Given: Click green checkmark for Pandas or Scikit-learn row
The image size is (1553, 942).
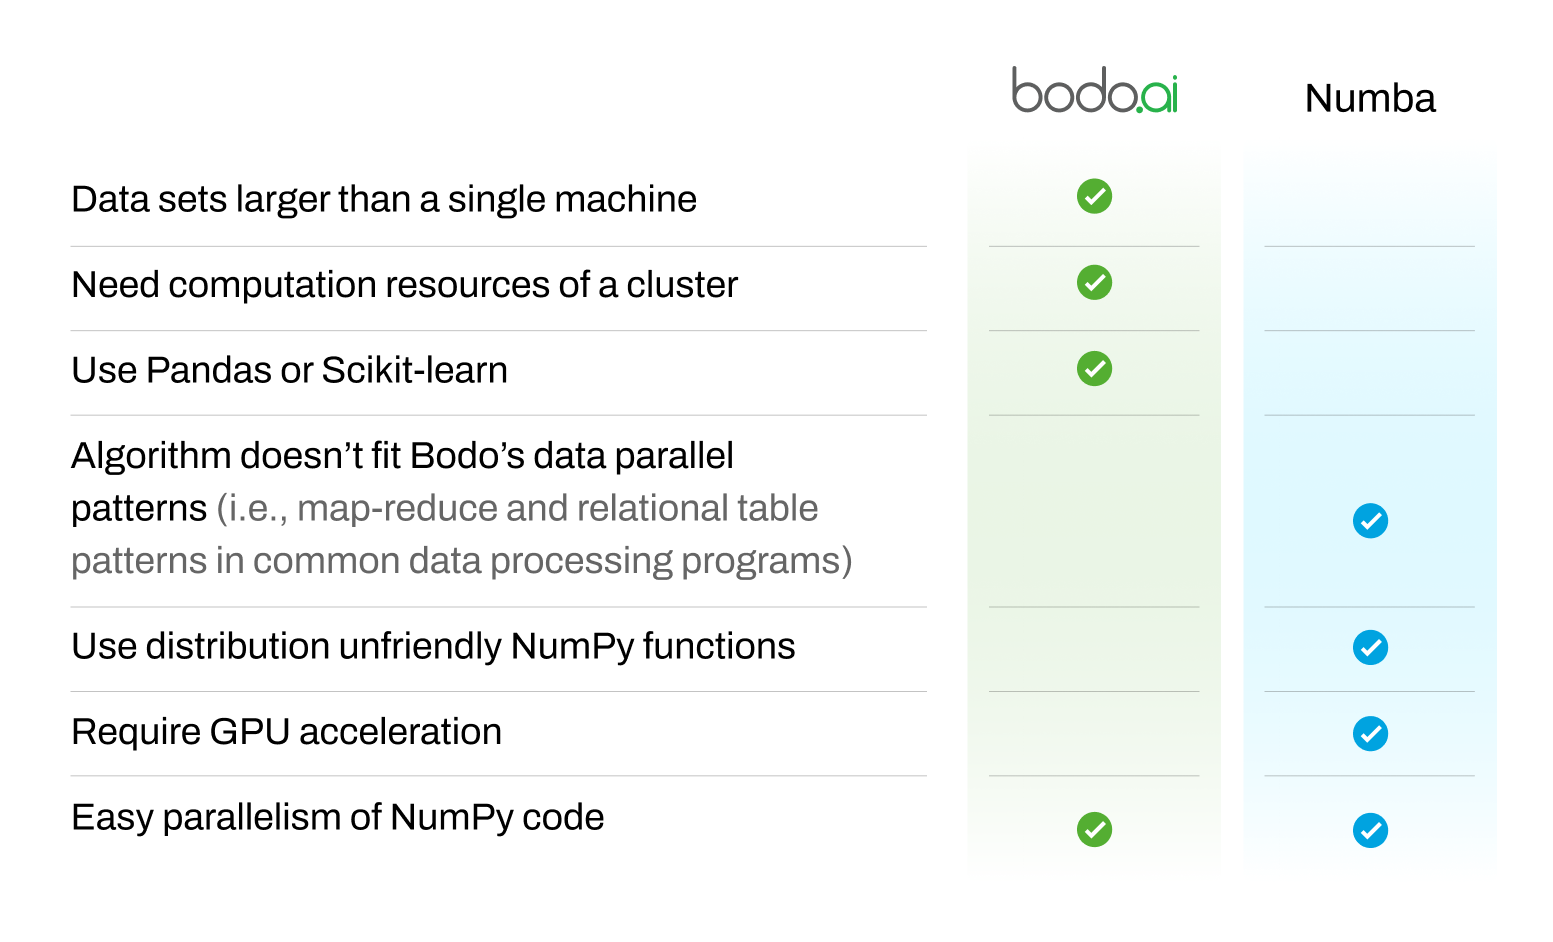Looking at the screenshot, I should (x=1094, y=368).
